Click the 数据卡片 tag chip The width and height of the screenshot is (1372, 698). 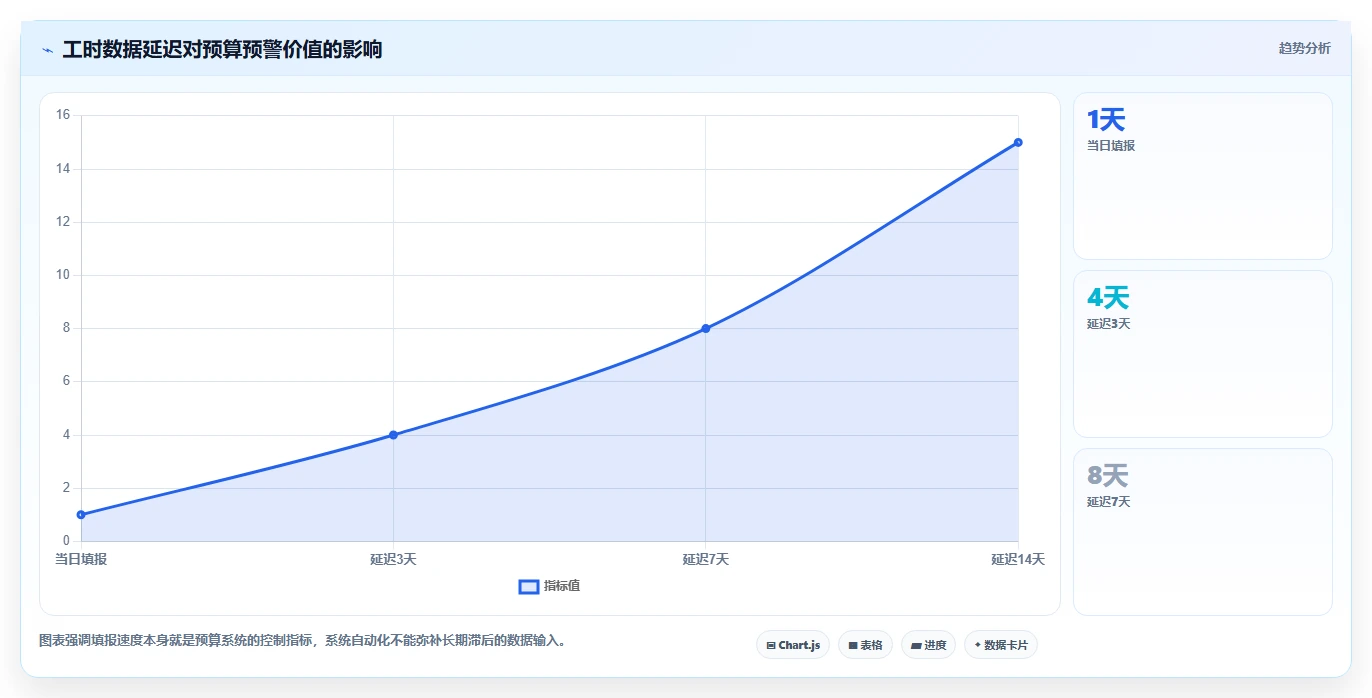point(1001,645)
